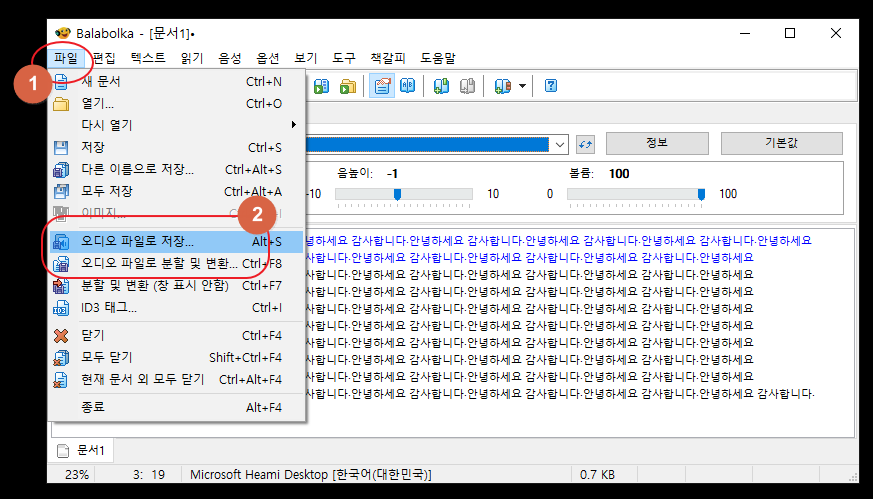Viewport: 873px width, 499px height.
Task: Click the blue question mark help icon
Action: (x=551, y=86)
